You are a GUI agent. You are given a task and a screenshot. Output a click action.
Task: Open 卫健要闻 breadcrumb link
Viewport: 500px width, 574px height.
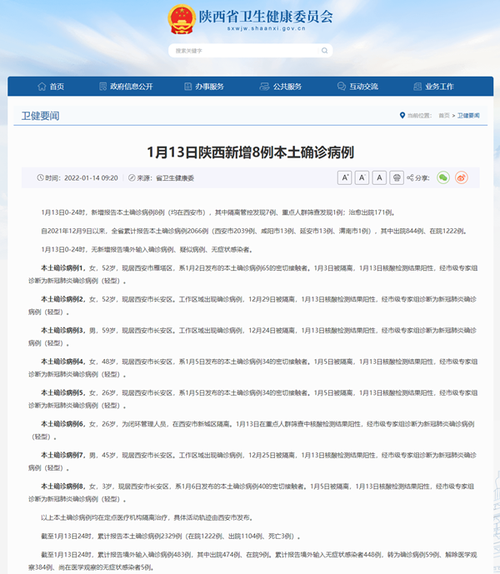coord(468,115)
